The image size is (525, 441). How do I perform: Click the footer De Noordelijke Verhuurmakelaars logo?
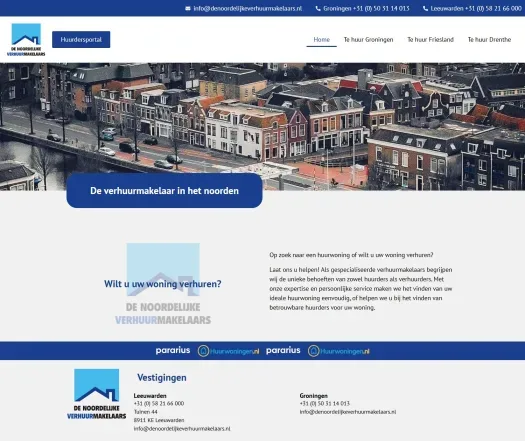coord(96,394)
